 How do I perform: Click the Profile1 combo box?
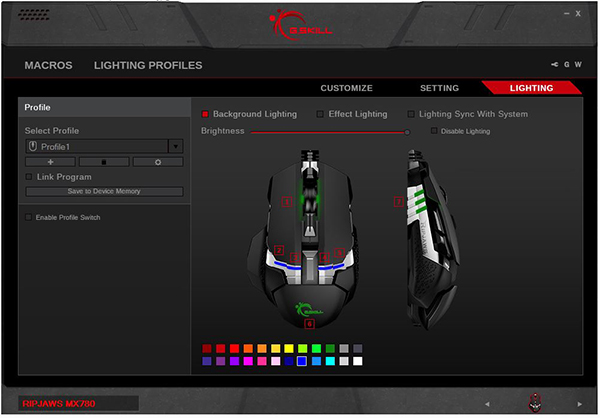pos(104,146)
